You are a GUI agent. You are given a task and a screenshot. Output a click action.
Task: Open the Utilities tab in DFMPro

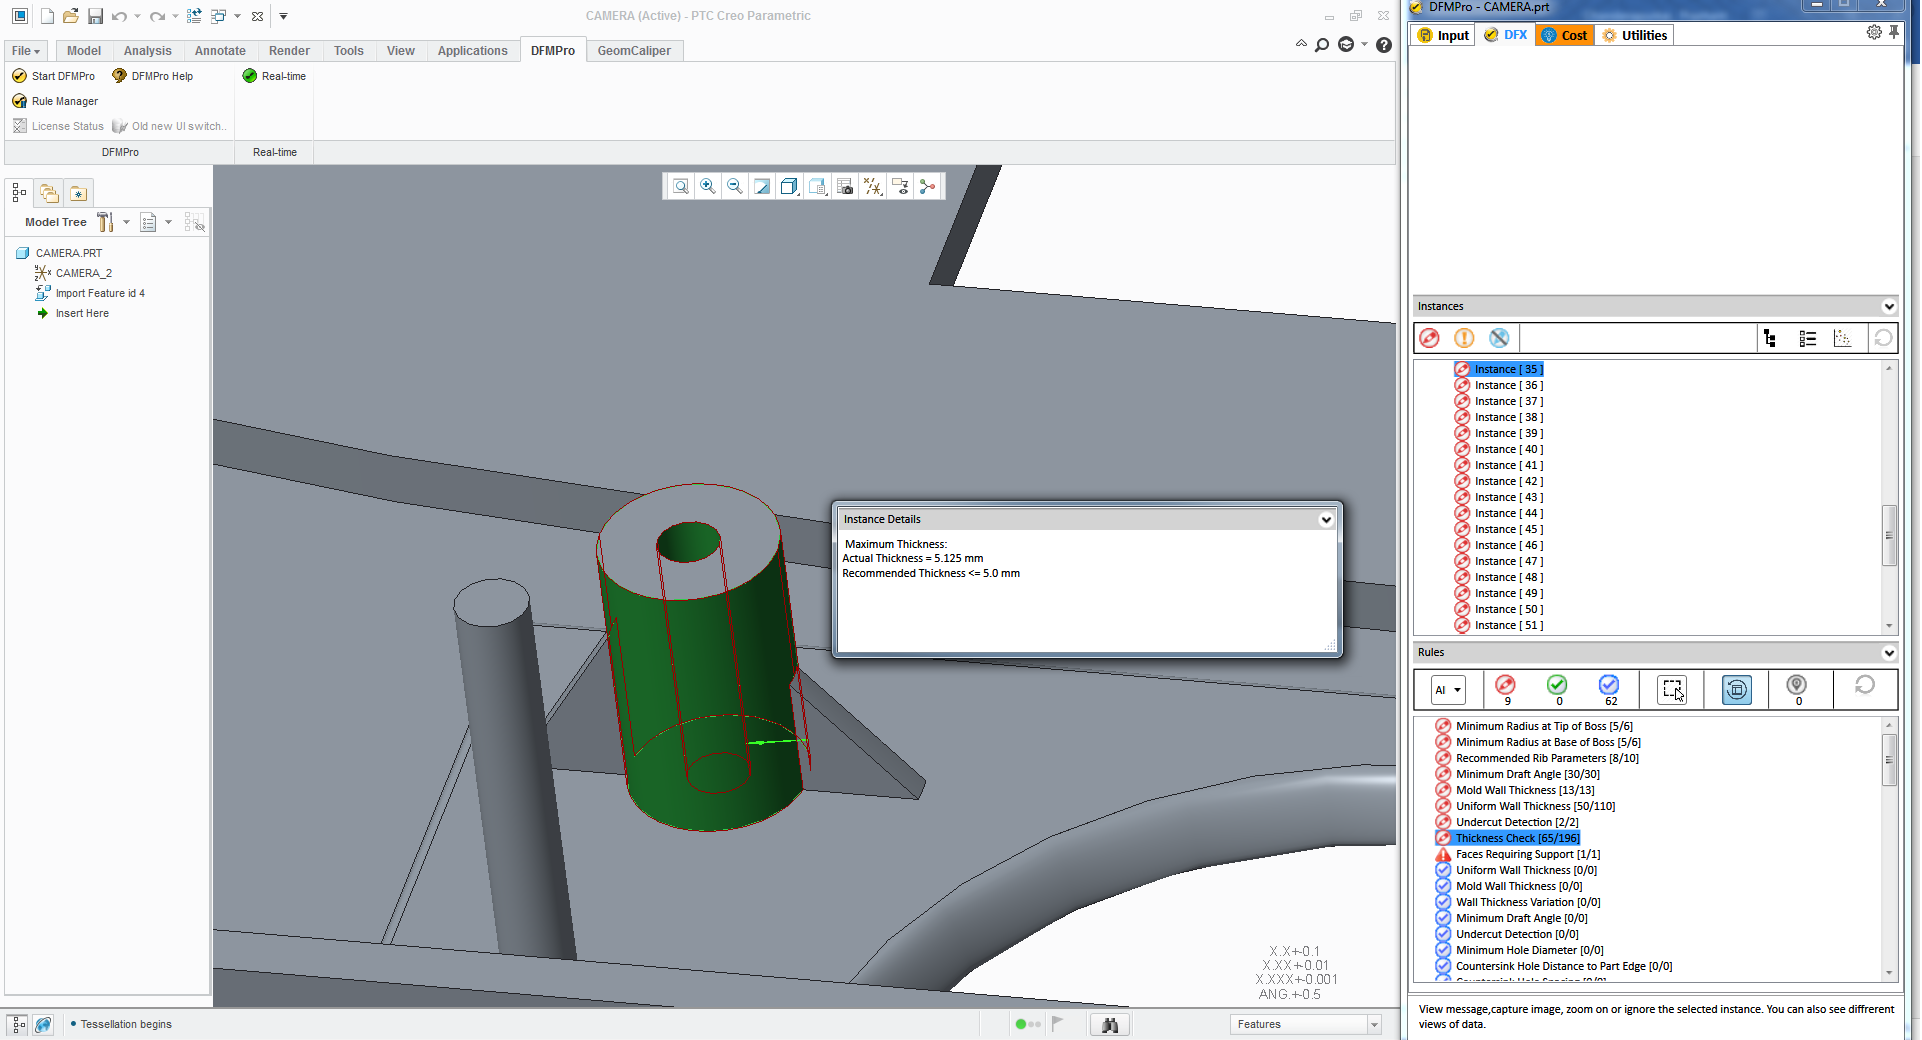pos(1634,35)
